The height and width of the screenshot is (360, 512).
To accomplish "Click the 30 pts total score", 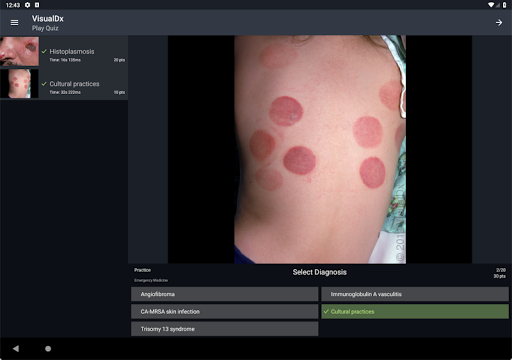I will pyautogui.click(x=499, y=276).
